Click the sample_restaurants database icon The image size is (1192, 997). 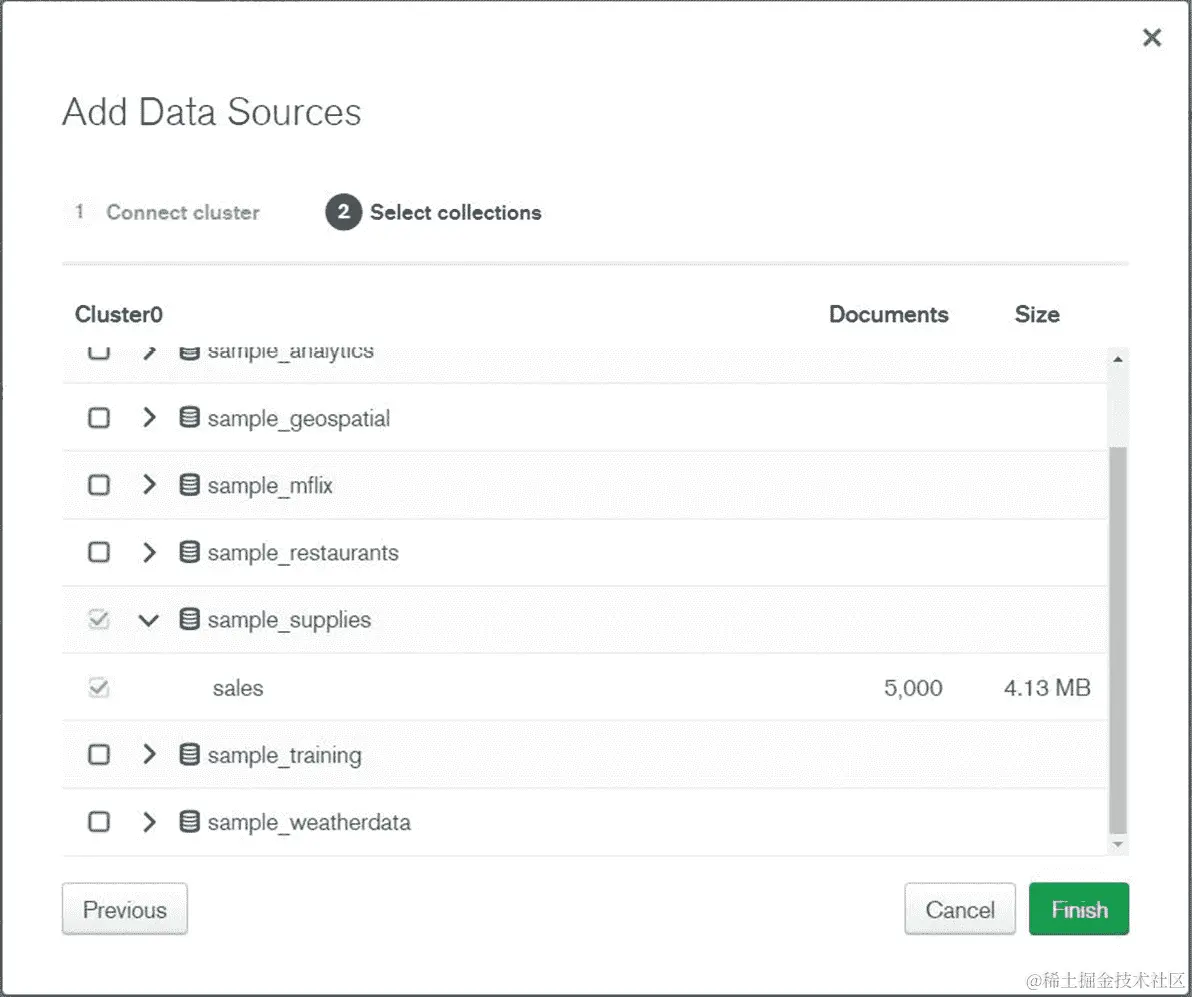189,552
